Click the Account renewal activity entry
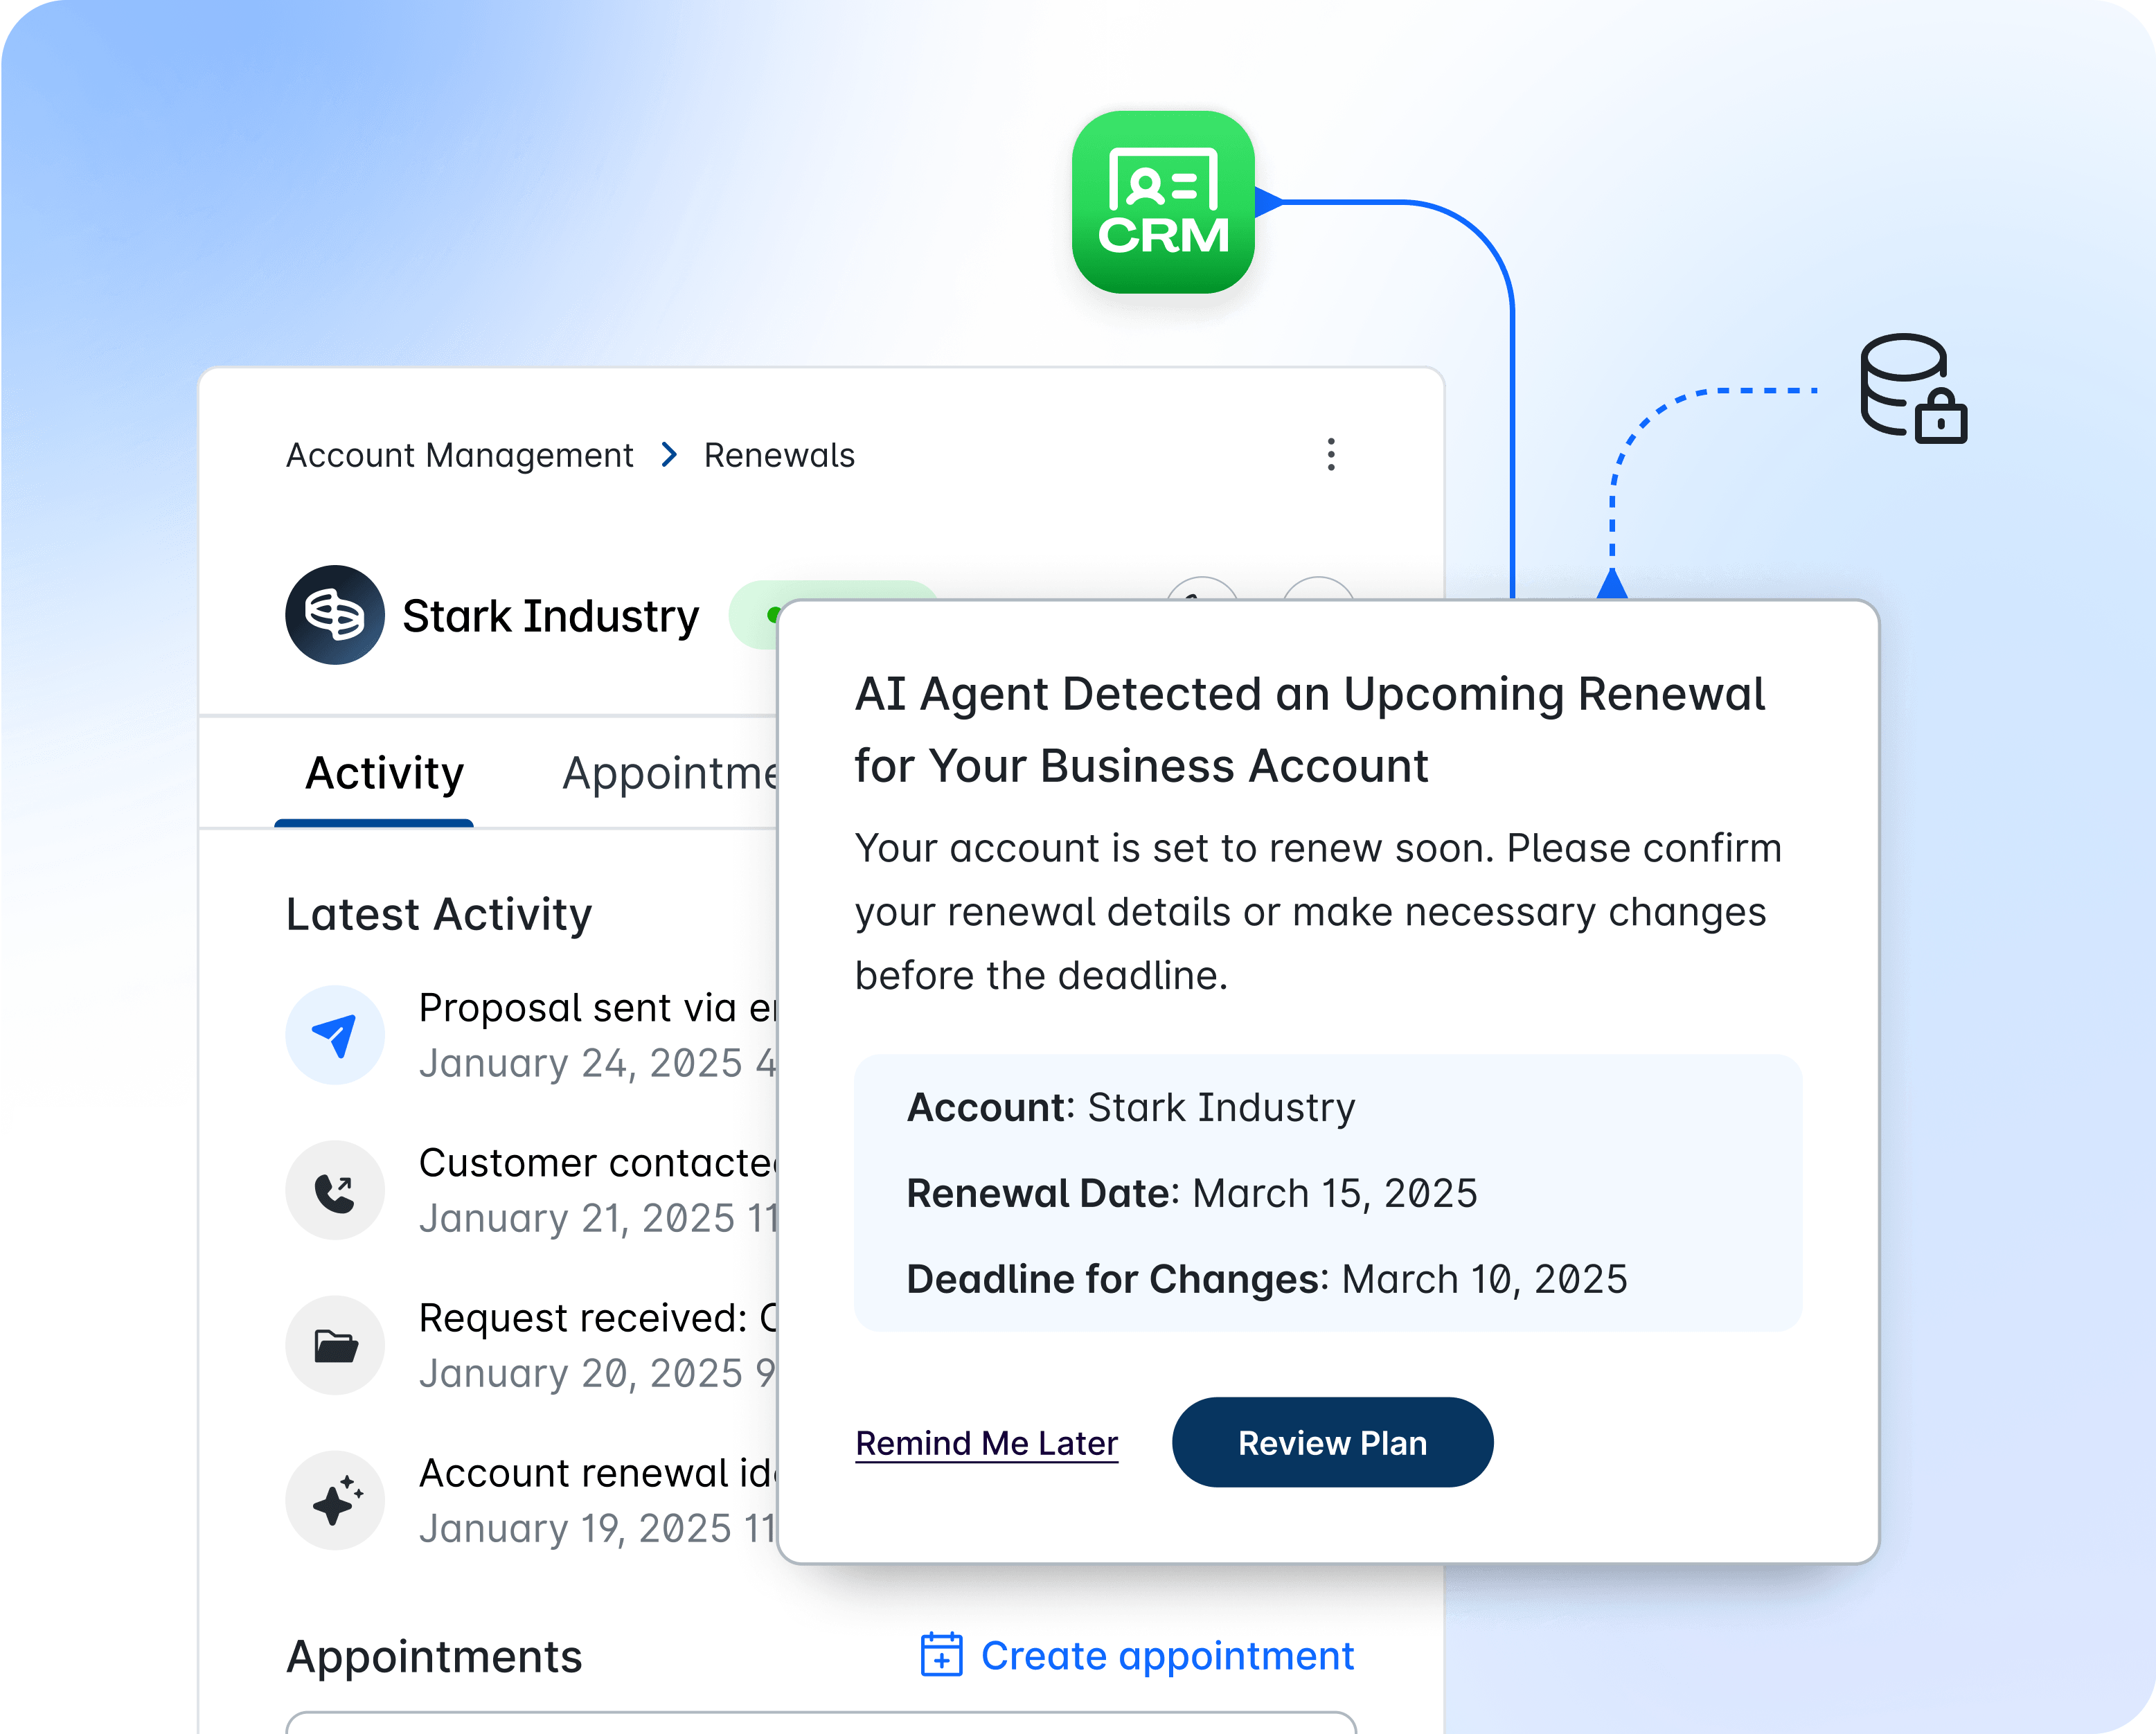 (598, 1473)
